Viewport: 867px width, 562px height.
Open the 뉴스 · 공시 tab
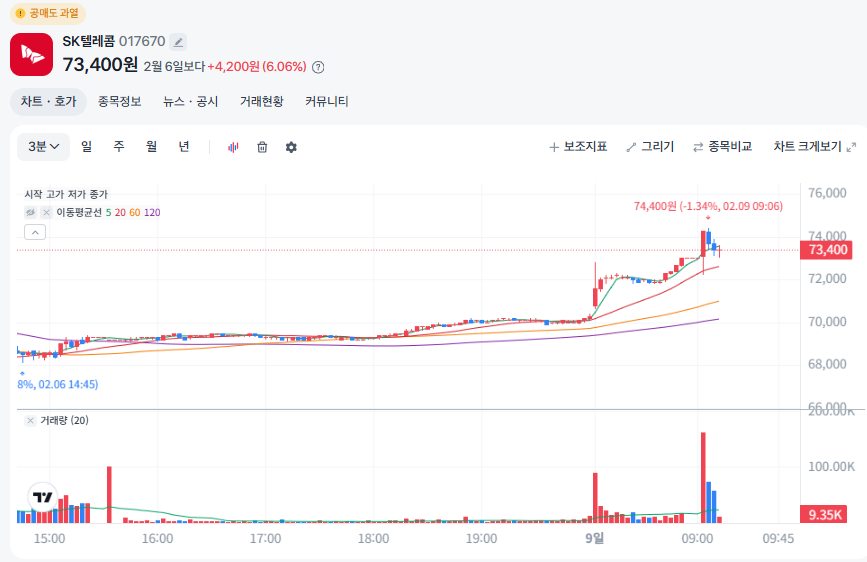click(x=190, y=102)
